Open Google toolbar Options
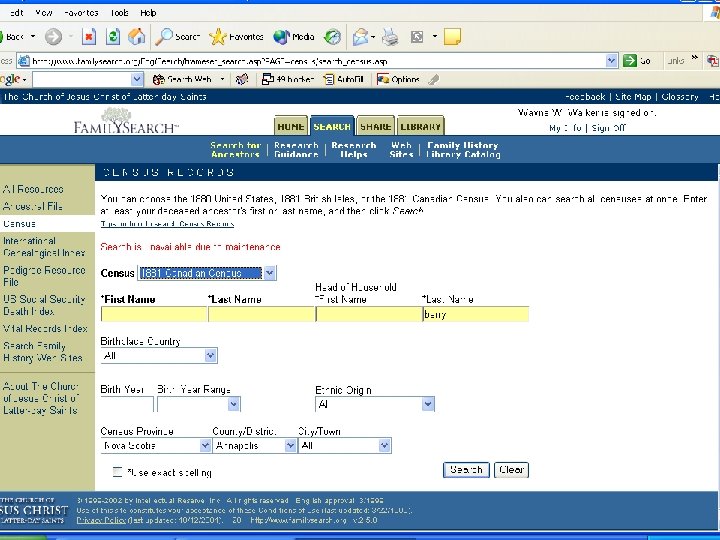Viewport: 720px width, 540px height. (x=398, y=79)
